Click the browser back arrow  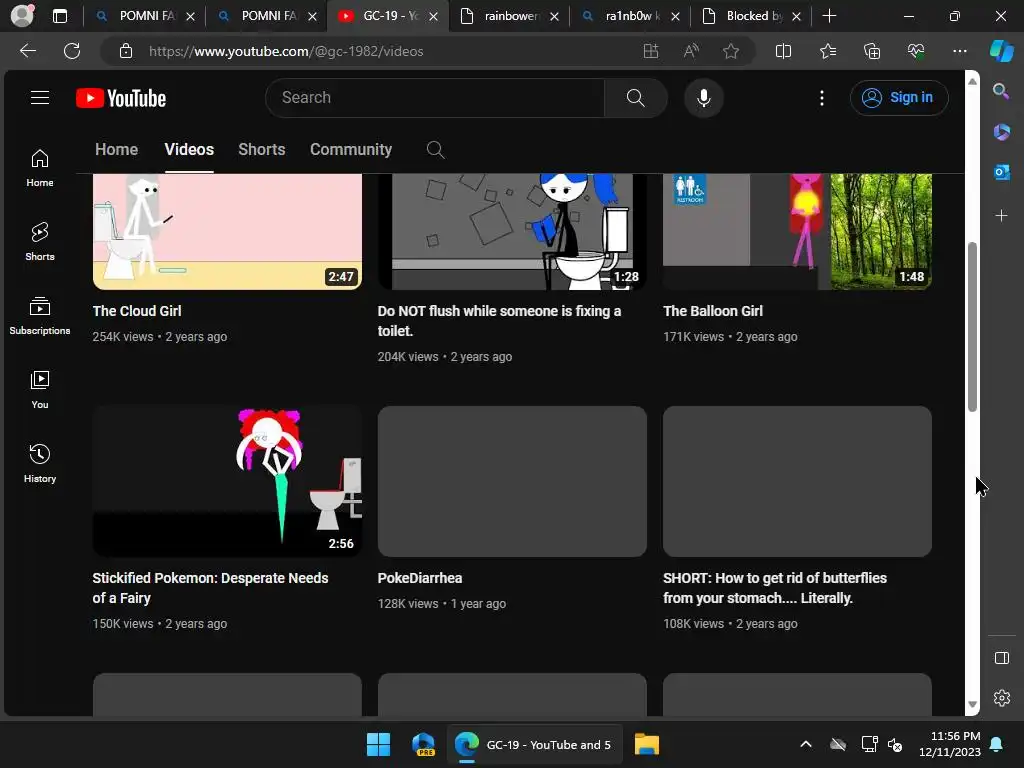pyautogui.click(x=27, y=51)
